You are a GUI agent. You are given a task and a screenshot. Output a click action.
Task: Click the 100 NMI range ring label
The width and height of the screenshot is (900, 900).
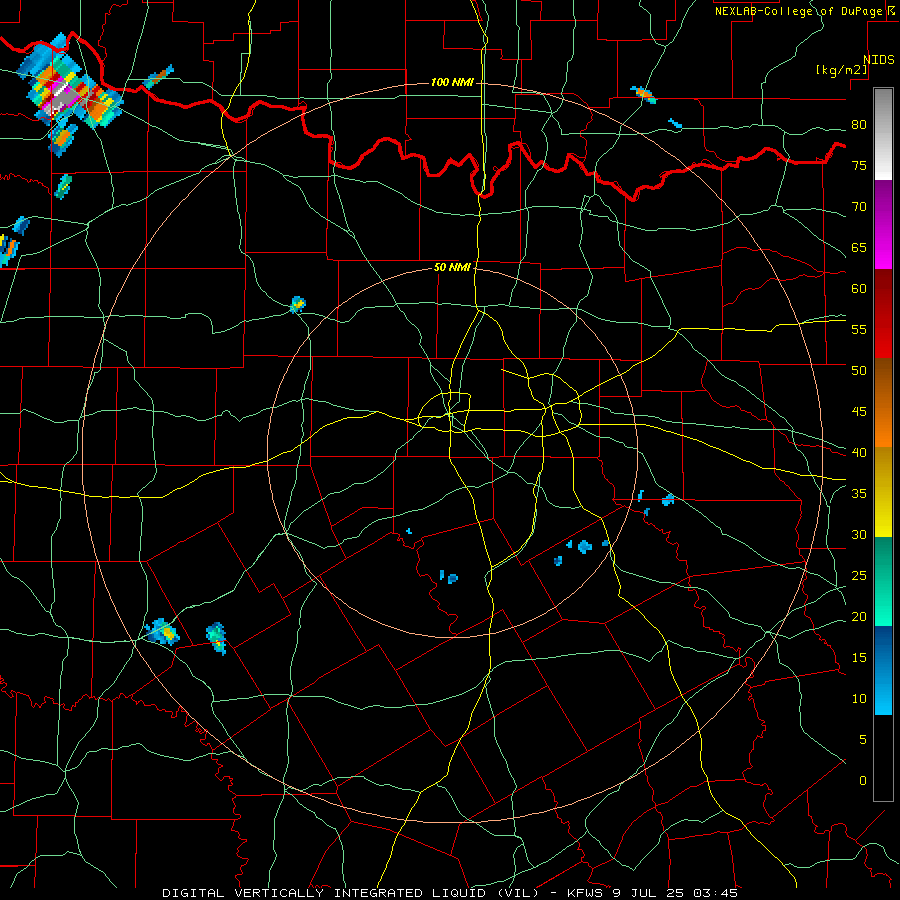452,82
